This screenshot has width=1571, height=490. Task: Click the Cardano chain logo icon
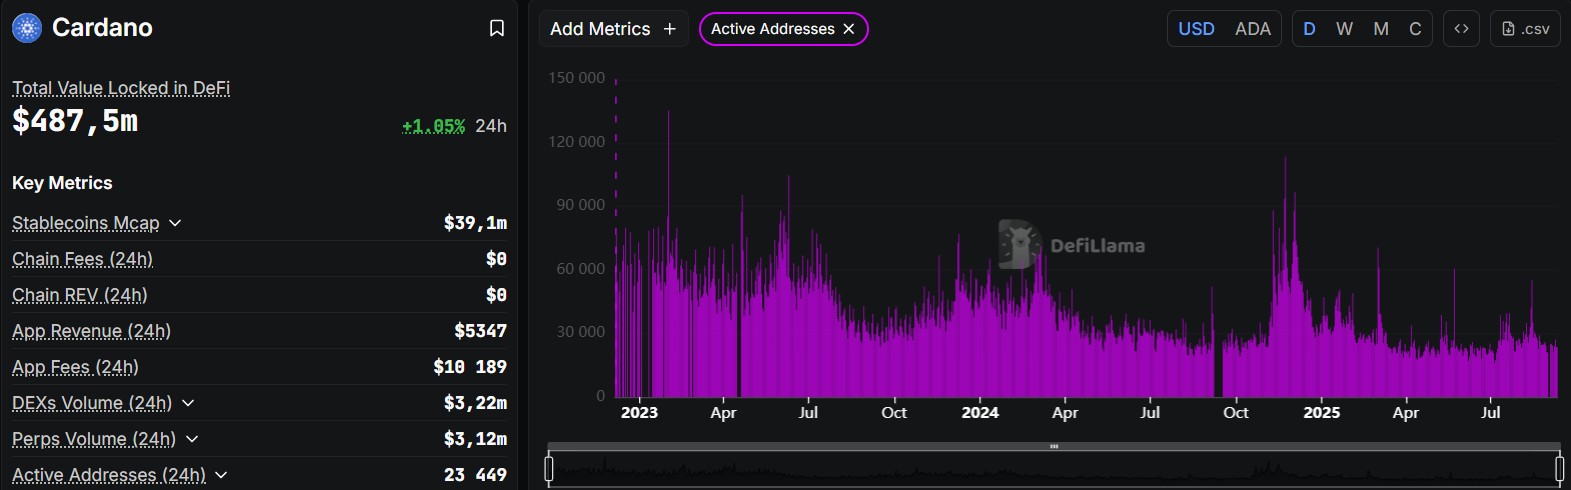[27, 28]
